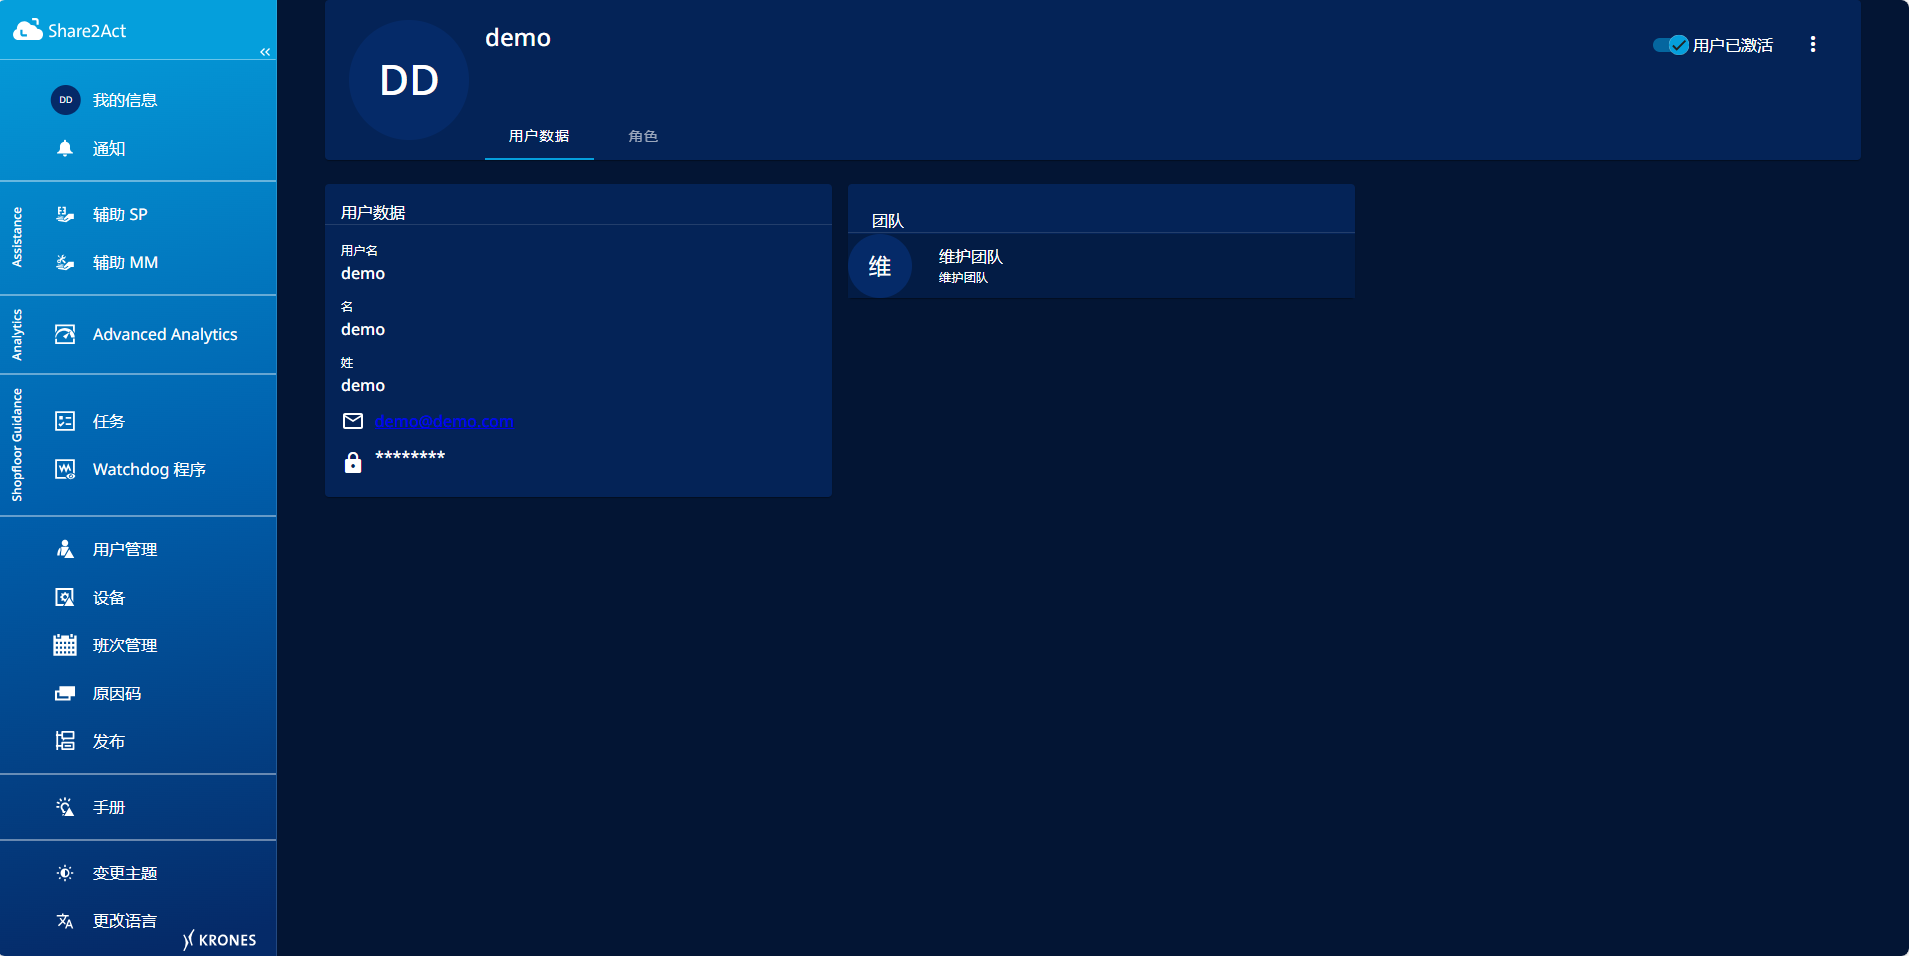
Task: Open the 班次管理 calendar icon
Action: click(x=65, y=645)
